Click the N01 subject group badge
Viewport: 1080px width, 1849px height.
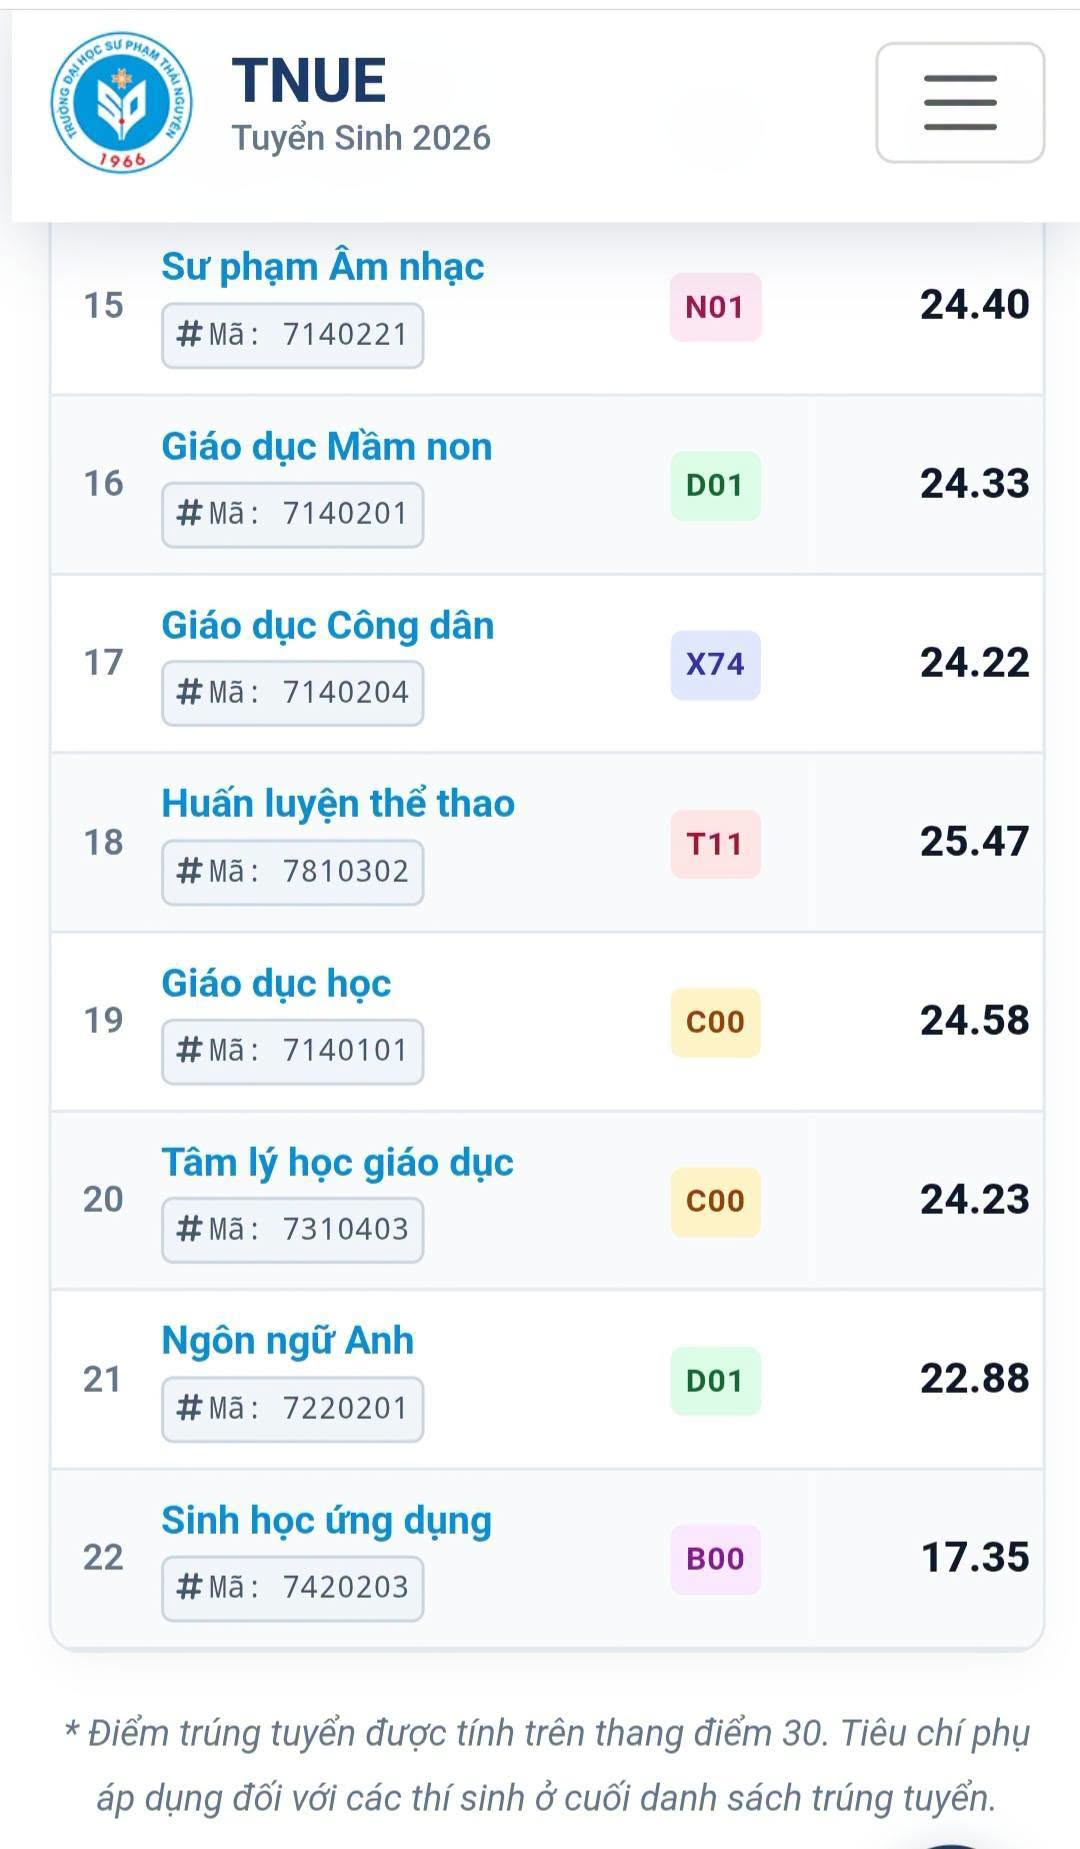pos(715,307)
